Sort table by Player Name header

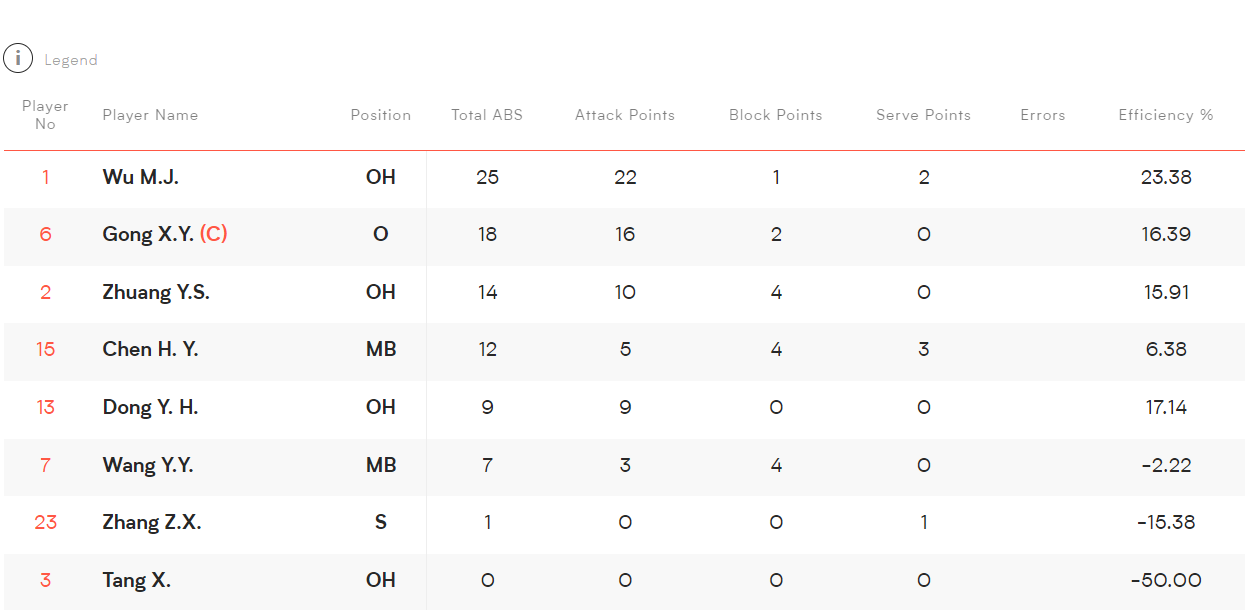point(150,115)
